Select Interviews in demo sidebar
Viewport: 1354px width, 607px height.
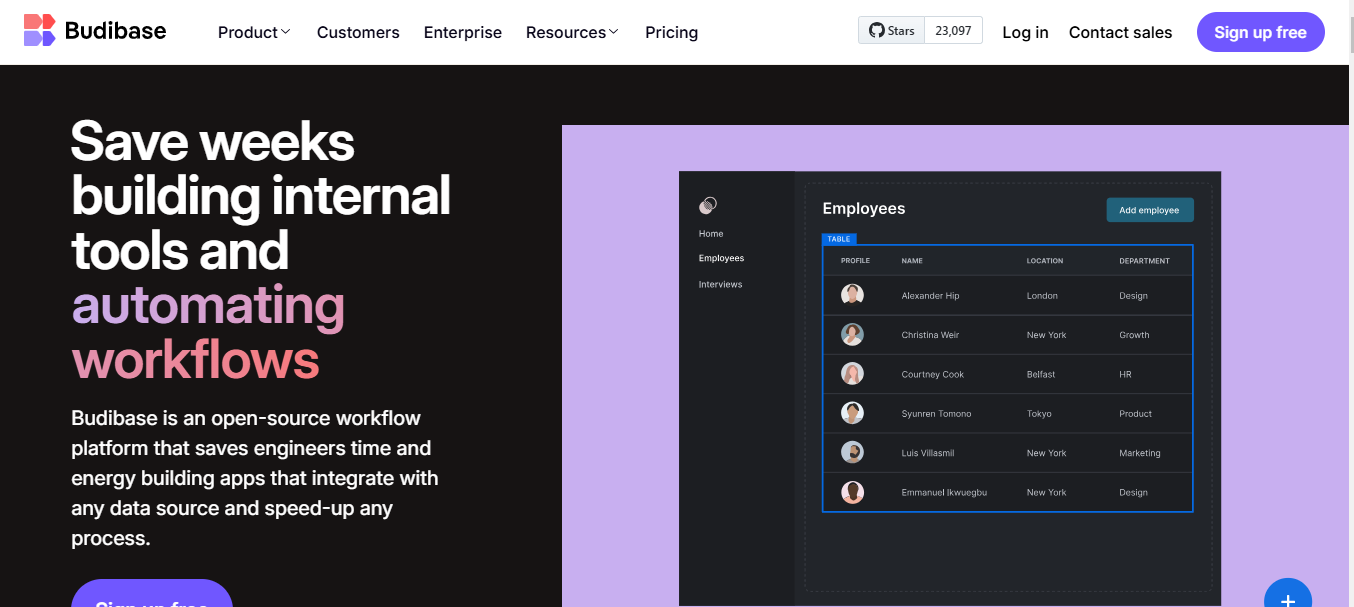tap(720, 284)
